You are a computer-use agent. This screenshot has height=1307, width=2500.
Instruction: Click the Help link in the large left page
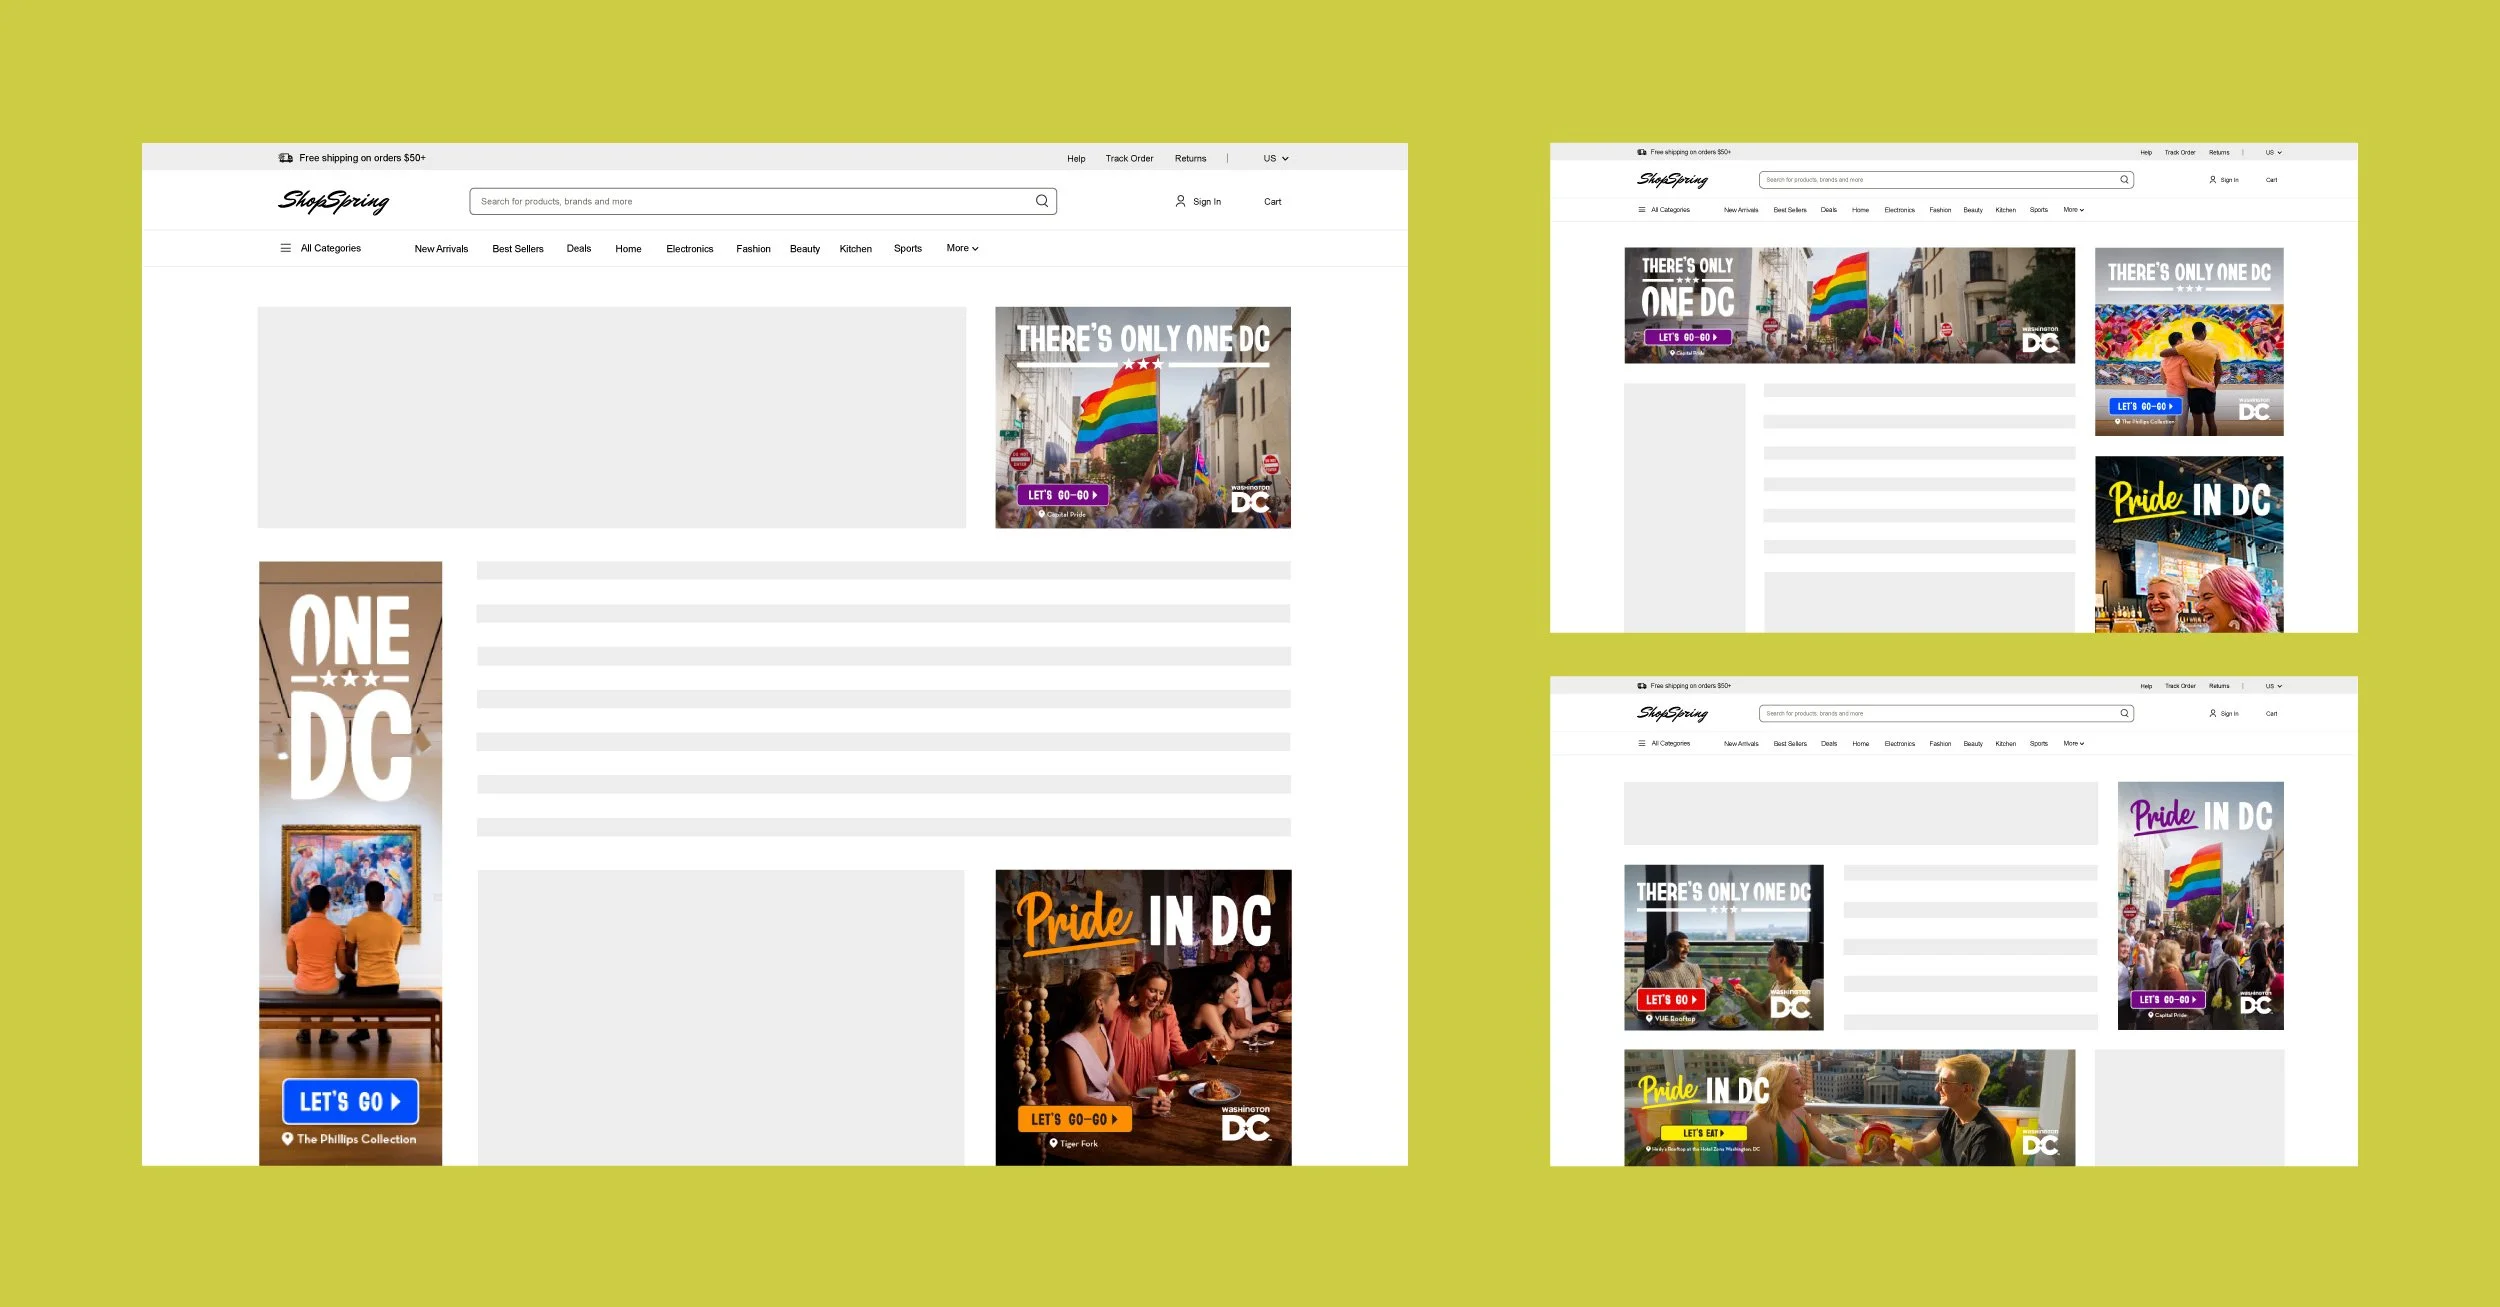coord(1076,159)
